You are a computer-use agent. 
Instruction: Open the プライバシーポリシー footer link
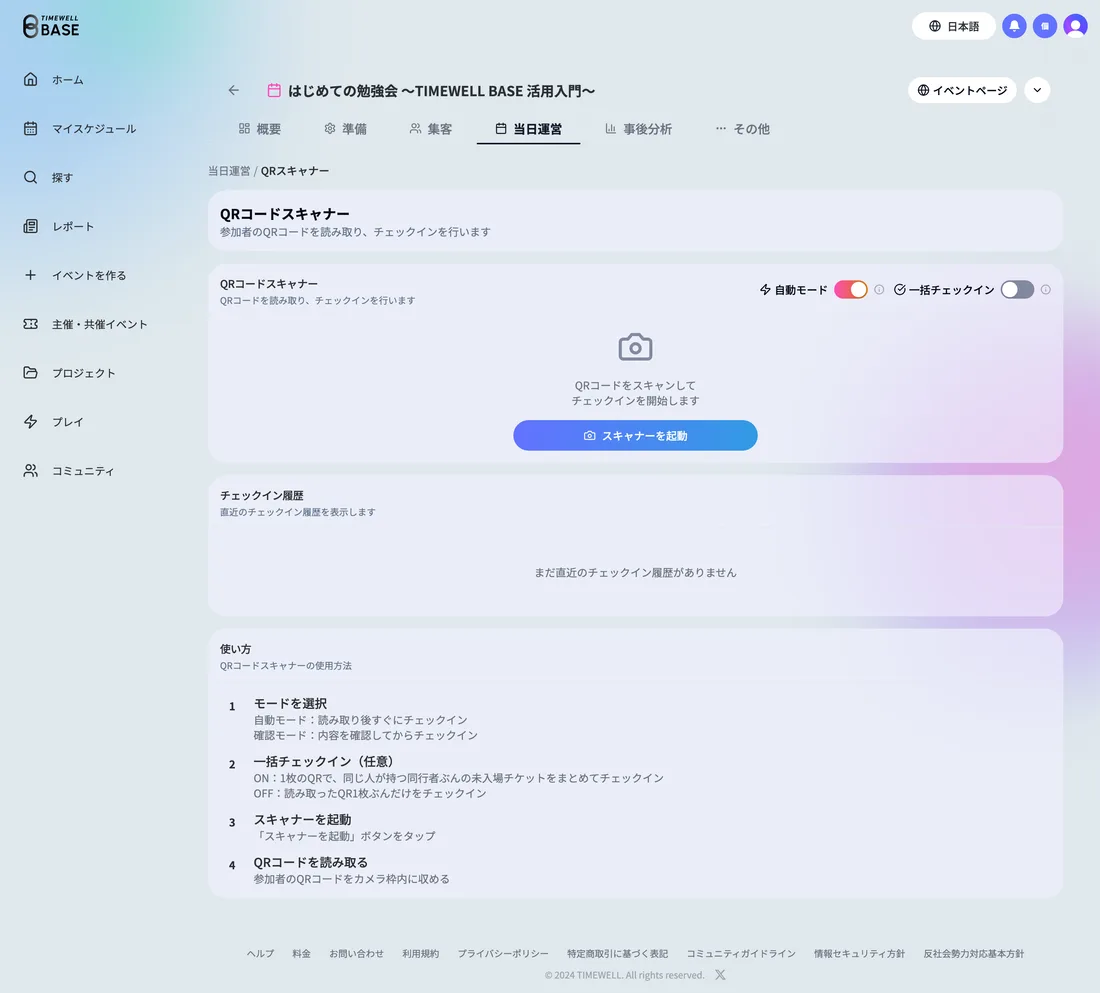[x=503, y=953]
